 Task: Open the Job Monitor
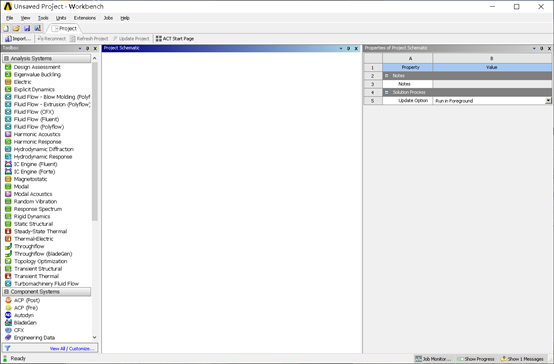click(x=433, y=359)
